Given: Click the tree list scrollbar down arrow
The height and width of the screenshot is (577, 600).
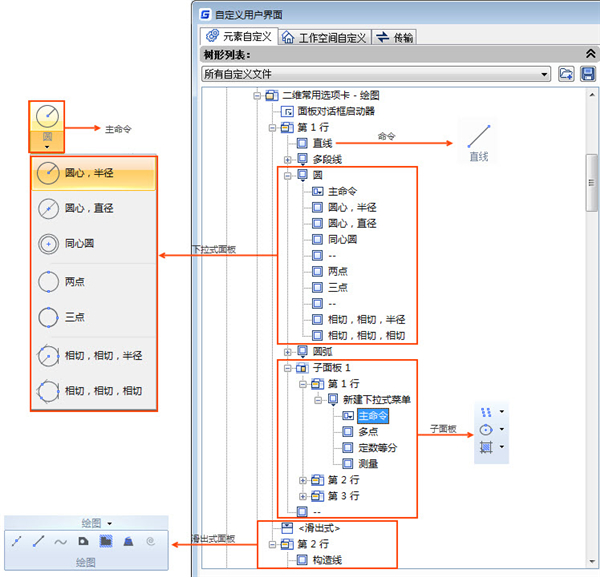Looking at the screenshot, I should click(592, 562).
